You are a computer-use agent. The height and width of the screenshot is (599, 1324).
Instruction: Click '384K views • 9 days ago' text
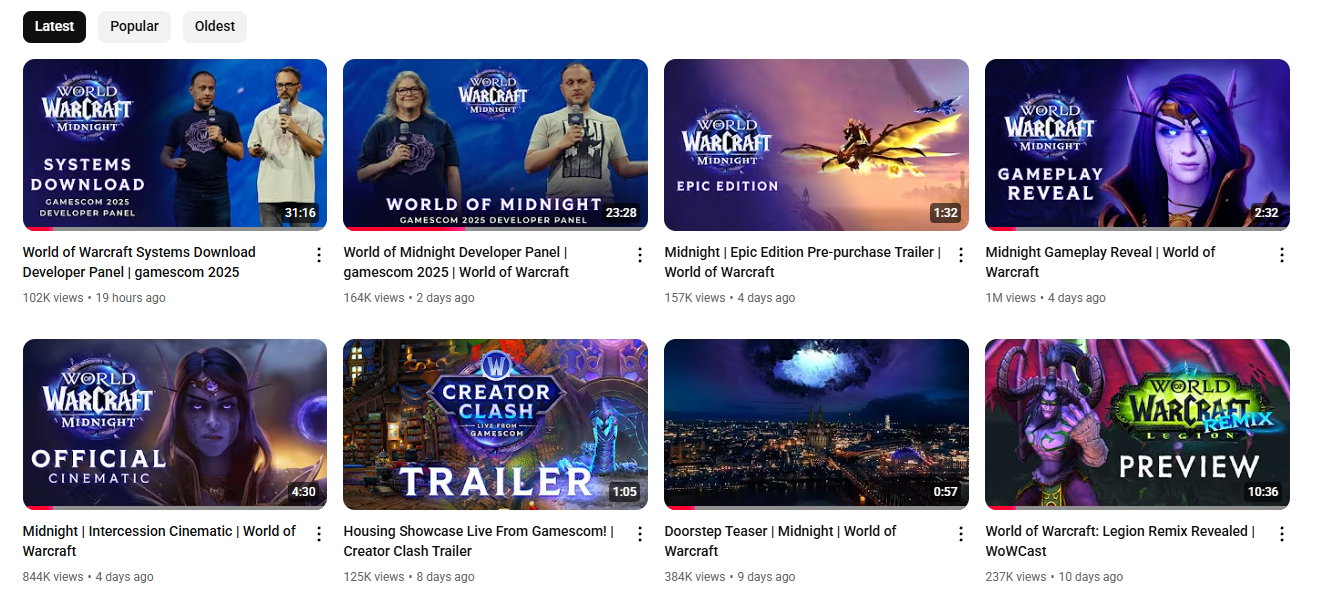(x=730, y=577)
